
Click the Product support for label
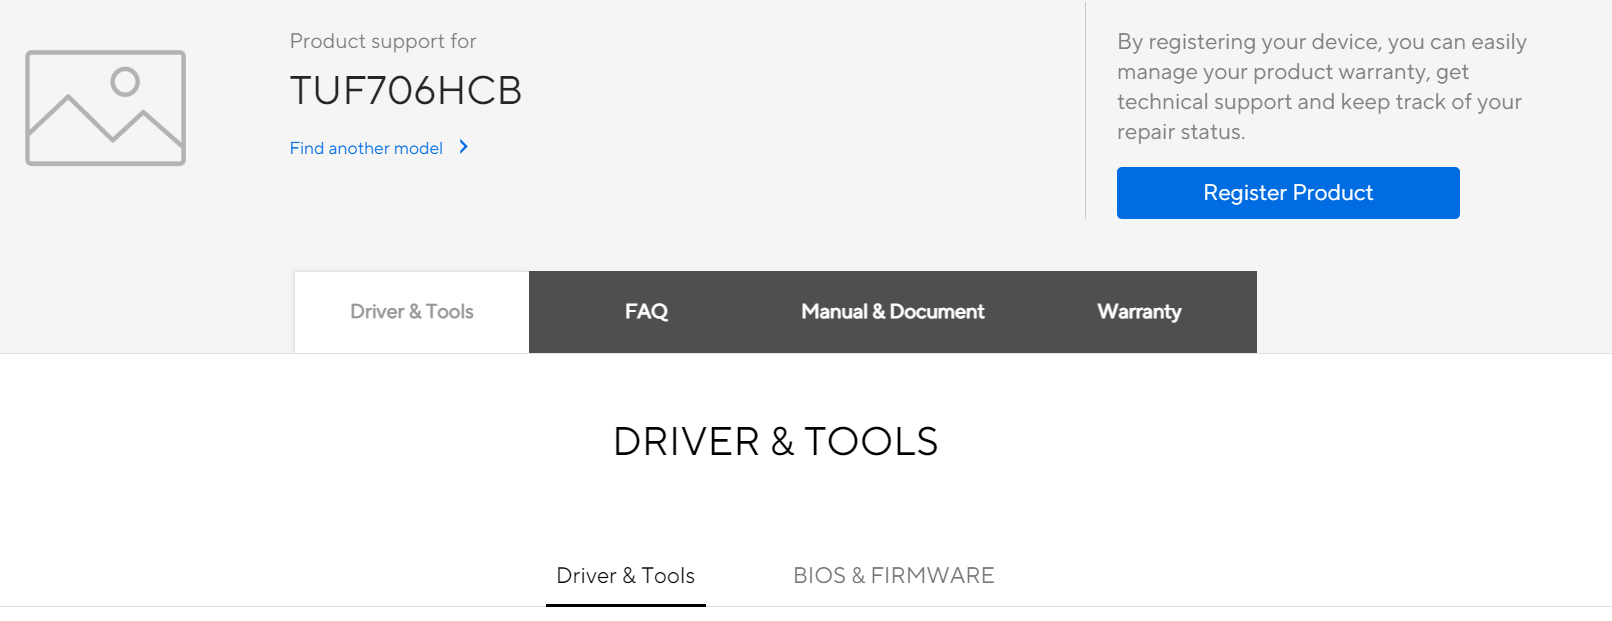click(383, 41)
